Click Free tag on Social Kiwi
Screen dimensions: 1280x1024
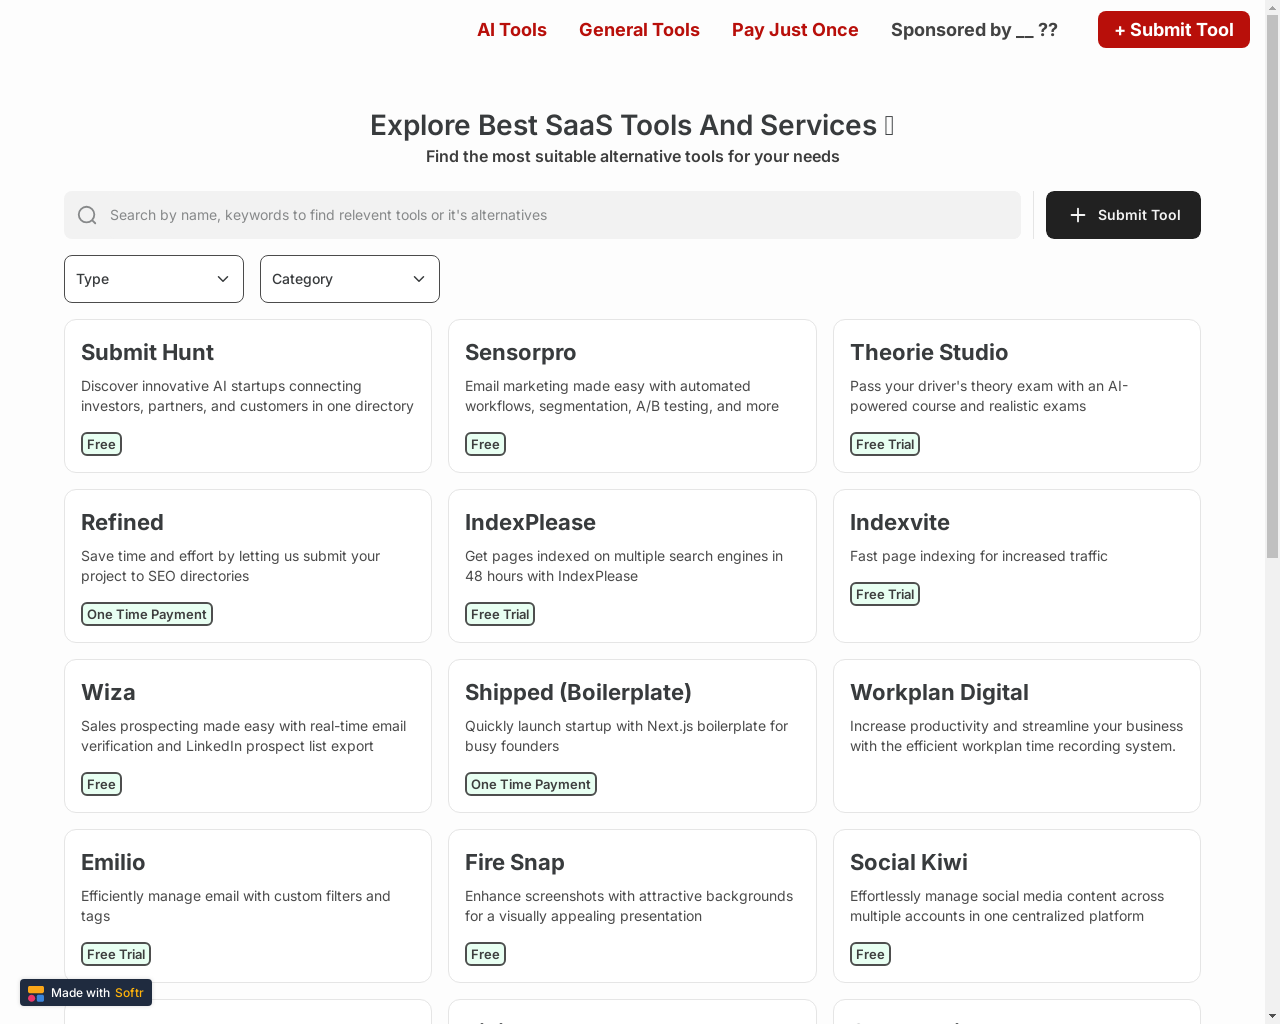click(x=870, y=954)
